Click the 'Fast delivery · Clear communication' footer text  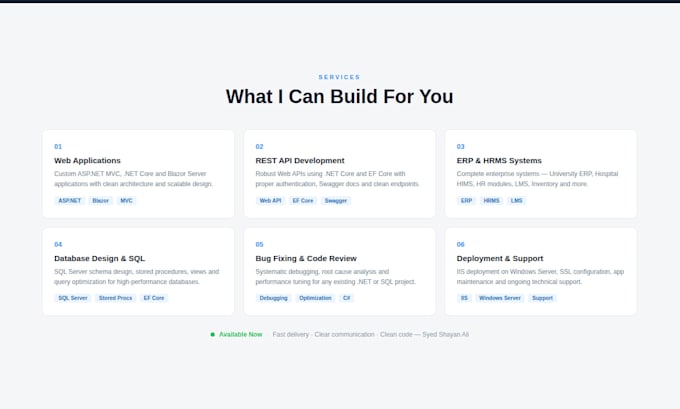coord(370,334)
